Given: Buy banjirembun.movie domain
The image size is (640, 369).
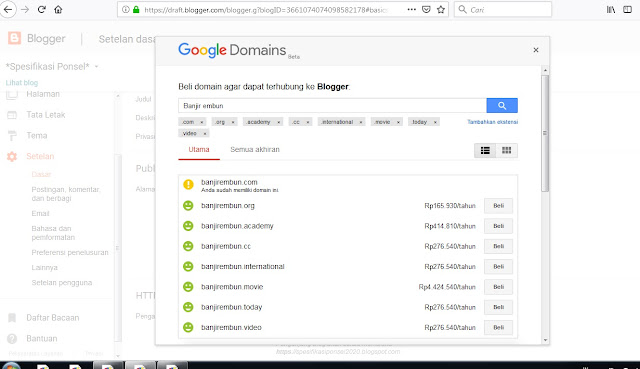Looking at the screenshot, I should click(498, 287).
